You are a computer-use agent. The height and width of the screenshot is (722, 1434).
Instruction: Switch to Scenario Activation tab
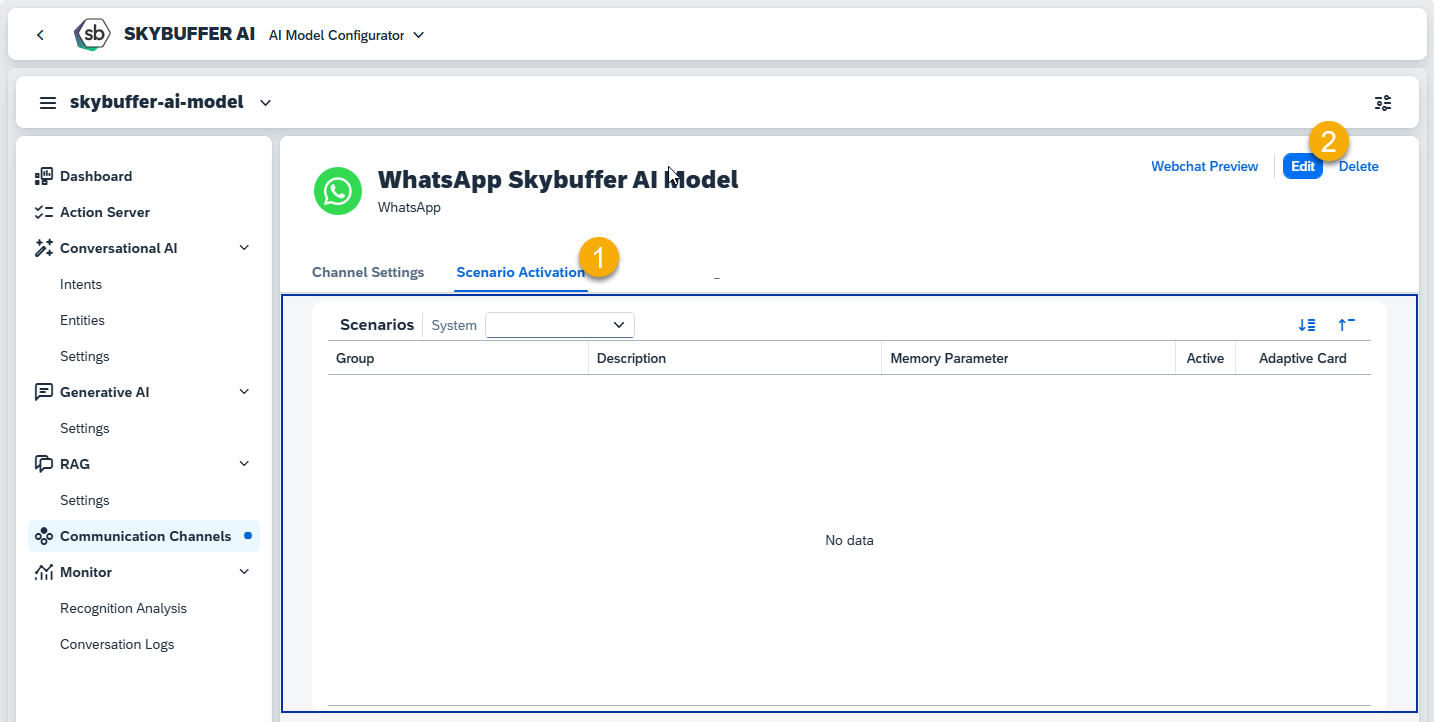tap(520, 272)
